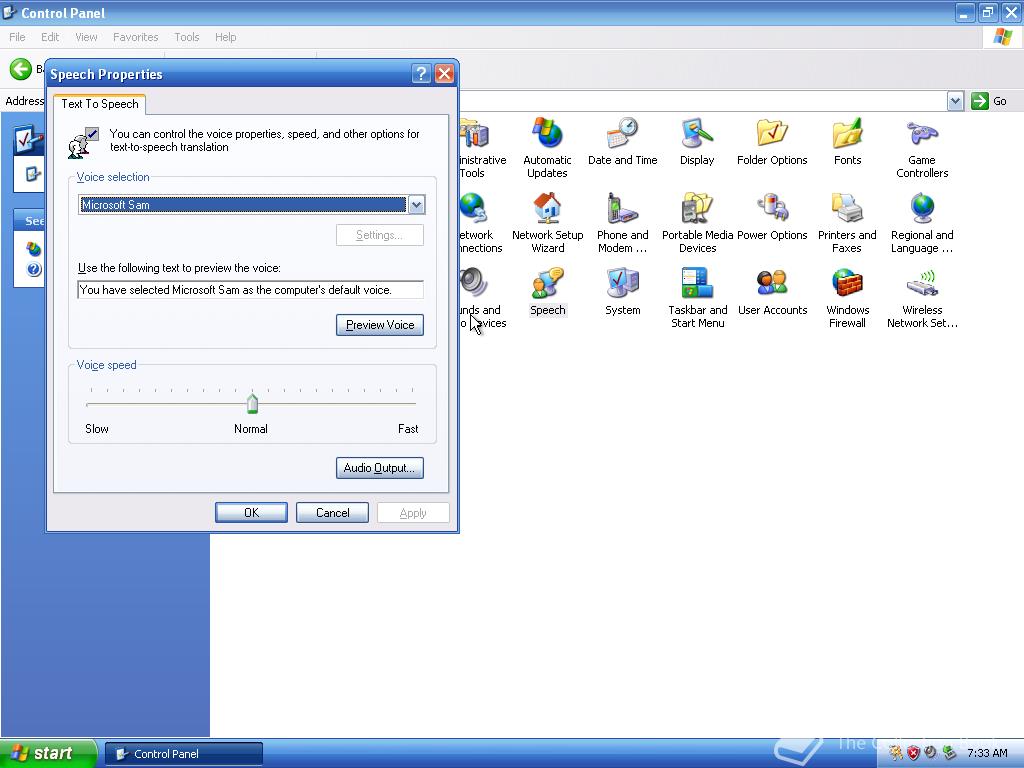Click the Speech Properties help question mark
Viewport: 1024px width, 768px height.
click(421, 74)
